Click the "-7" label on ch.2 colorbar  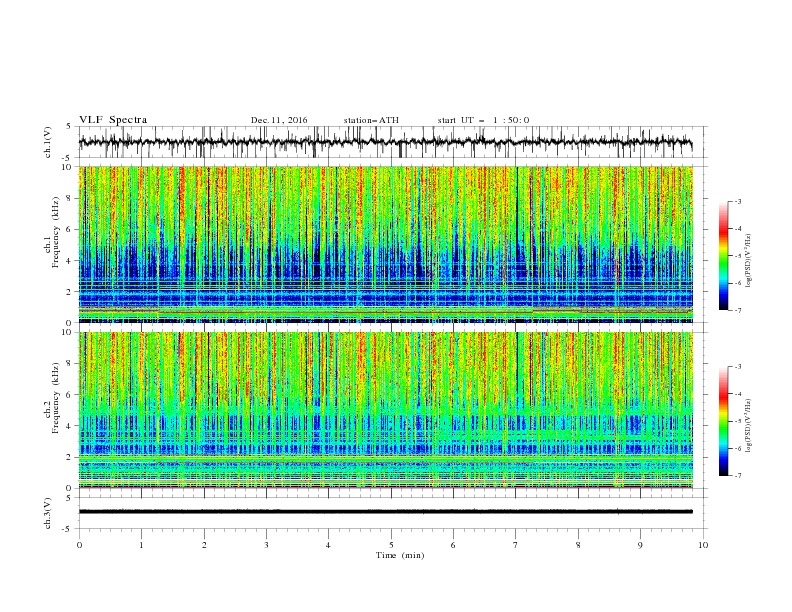pos(738,476)
